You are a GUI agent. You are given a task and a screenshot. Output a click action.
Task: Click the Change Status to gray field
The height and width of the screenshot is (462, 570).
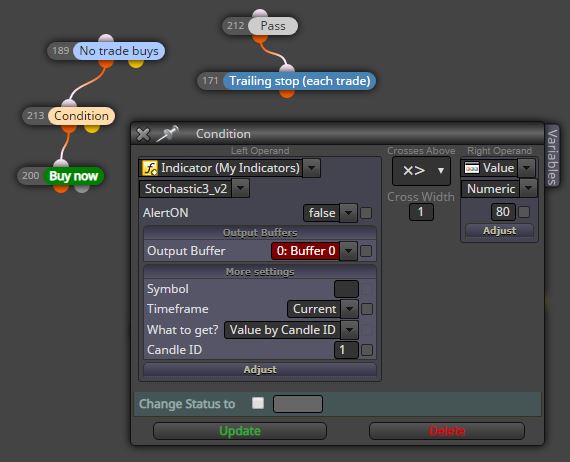(298, 404)
